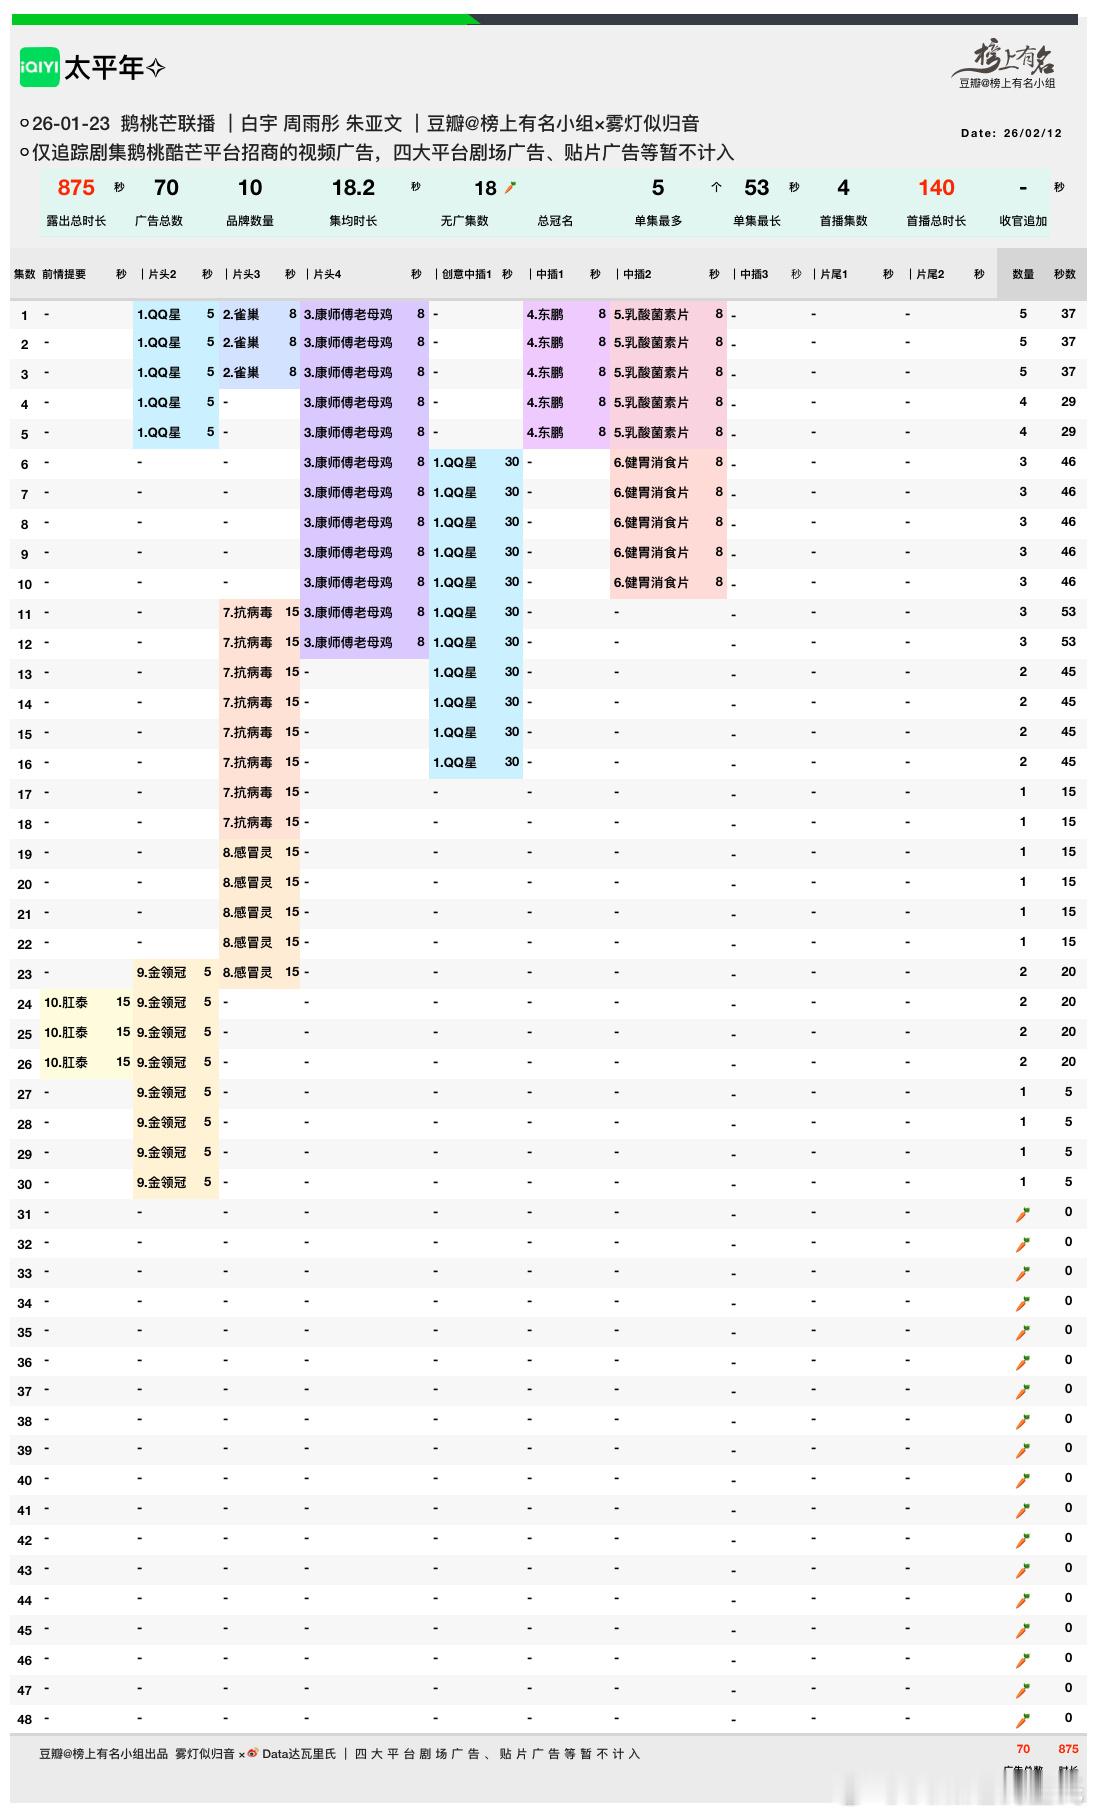
Task: Click the carrot icon in episode 42 row
Action: point(1023,1540)
